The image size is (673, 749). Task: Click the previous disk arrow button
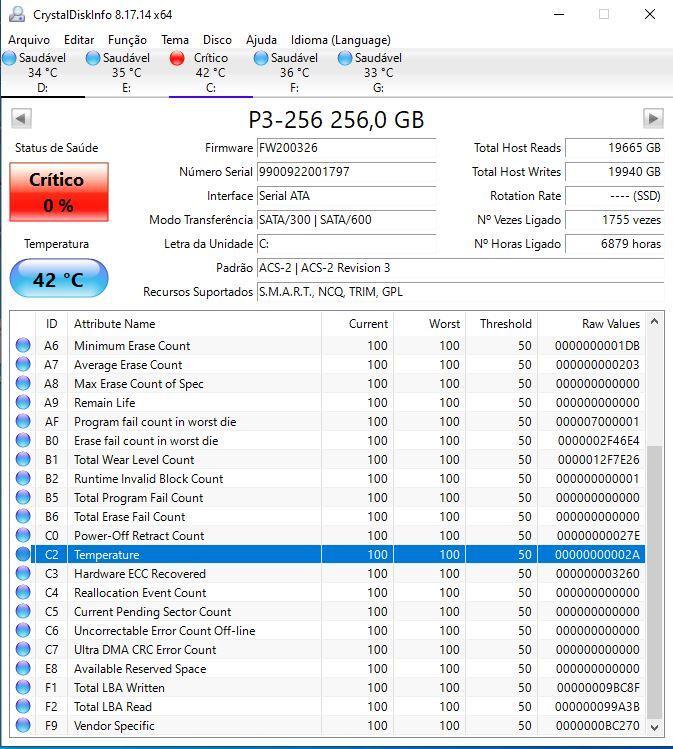(x=21, y=118)
